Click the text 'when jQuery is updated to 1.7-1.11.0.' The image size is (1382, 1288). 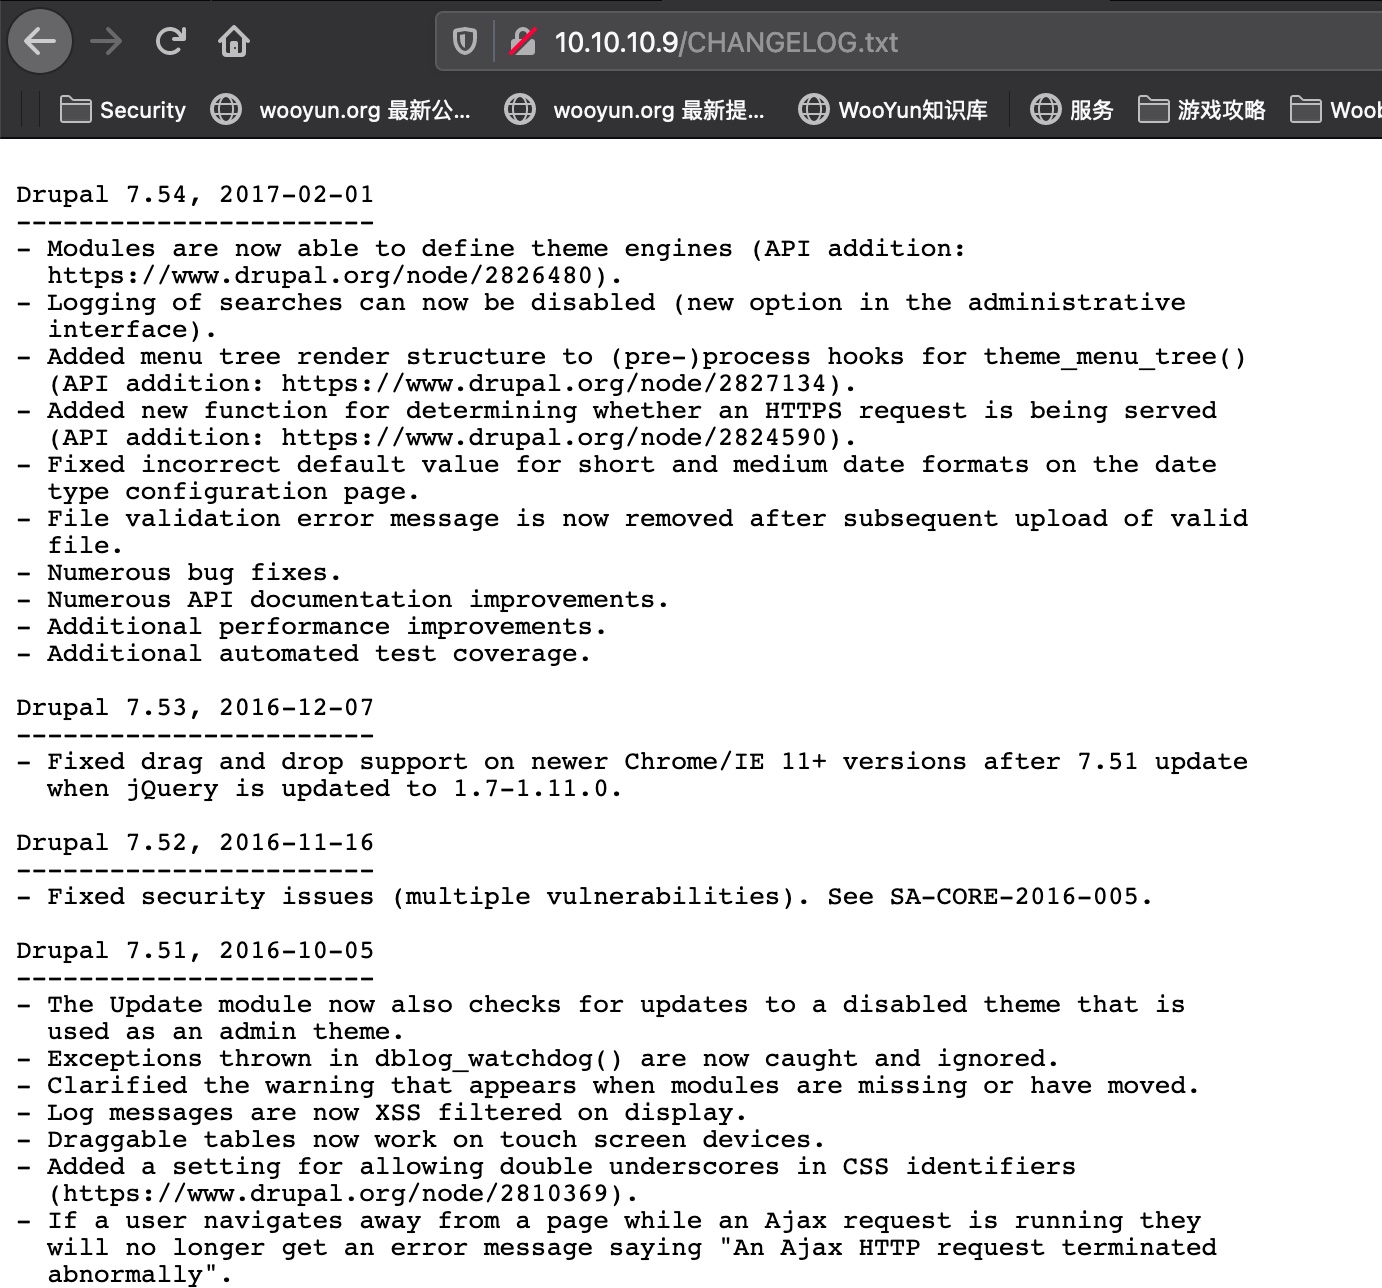point(335,789)
